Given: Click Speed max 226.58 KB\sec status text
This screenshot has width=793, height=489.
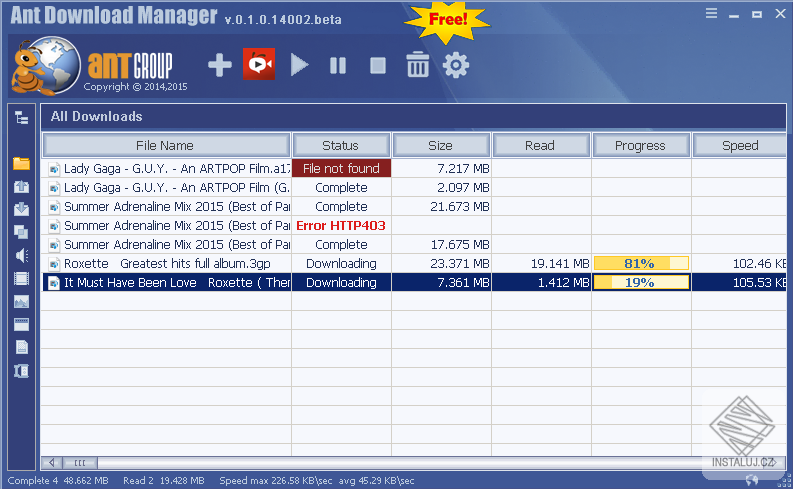Looking at the screenshot, I should click(x=276, y=480).
